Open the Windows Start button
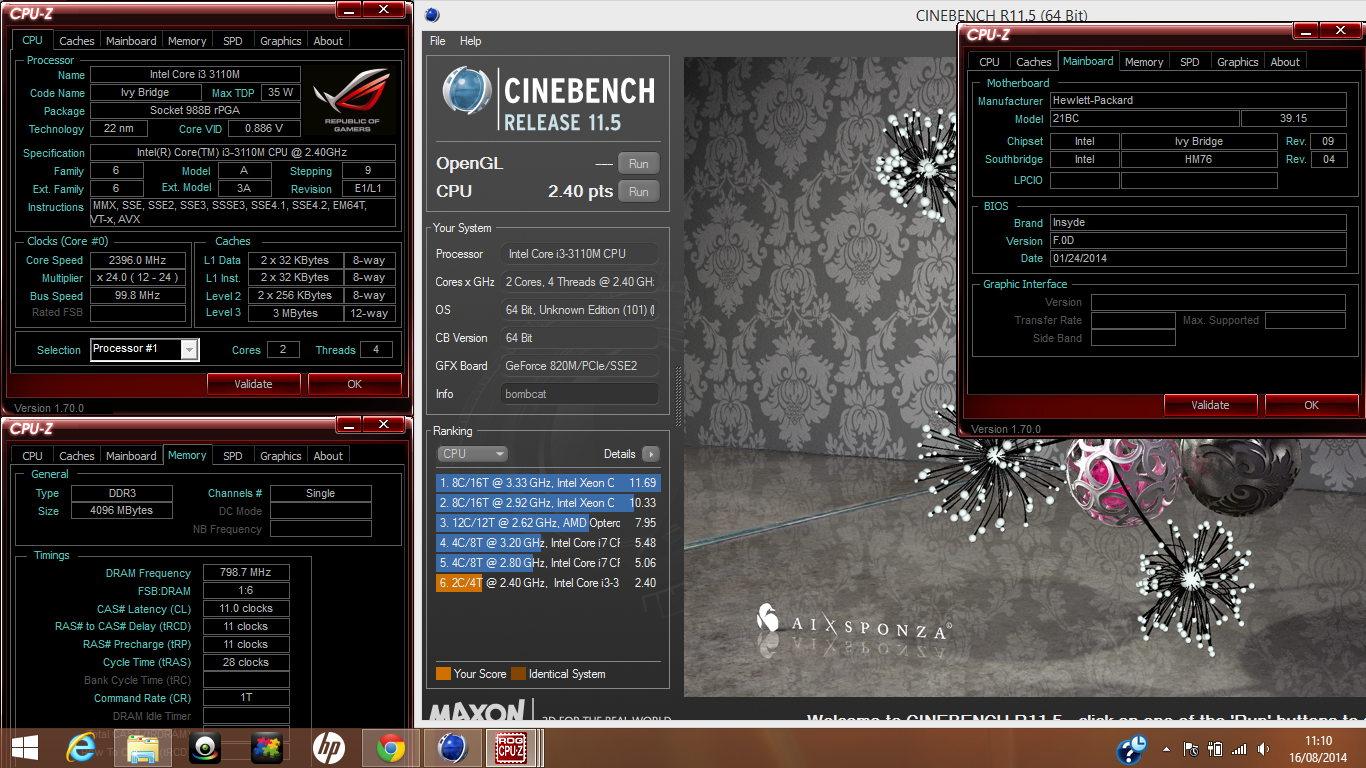This screenshot has width=1366, height=768. coord(24,748)
